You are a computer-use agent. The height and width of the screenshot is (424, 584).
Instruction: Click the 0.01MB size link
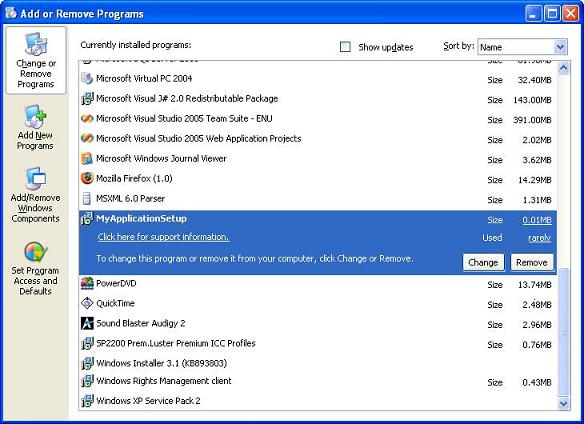[537, 220]
